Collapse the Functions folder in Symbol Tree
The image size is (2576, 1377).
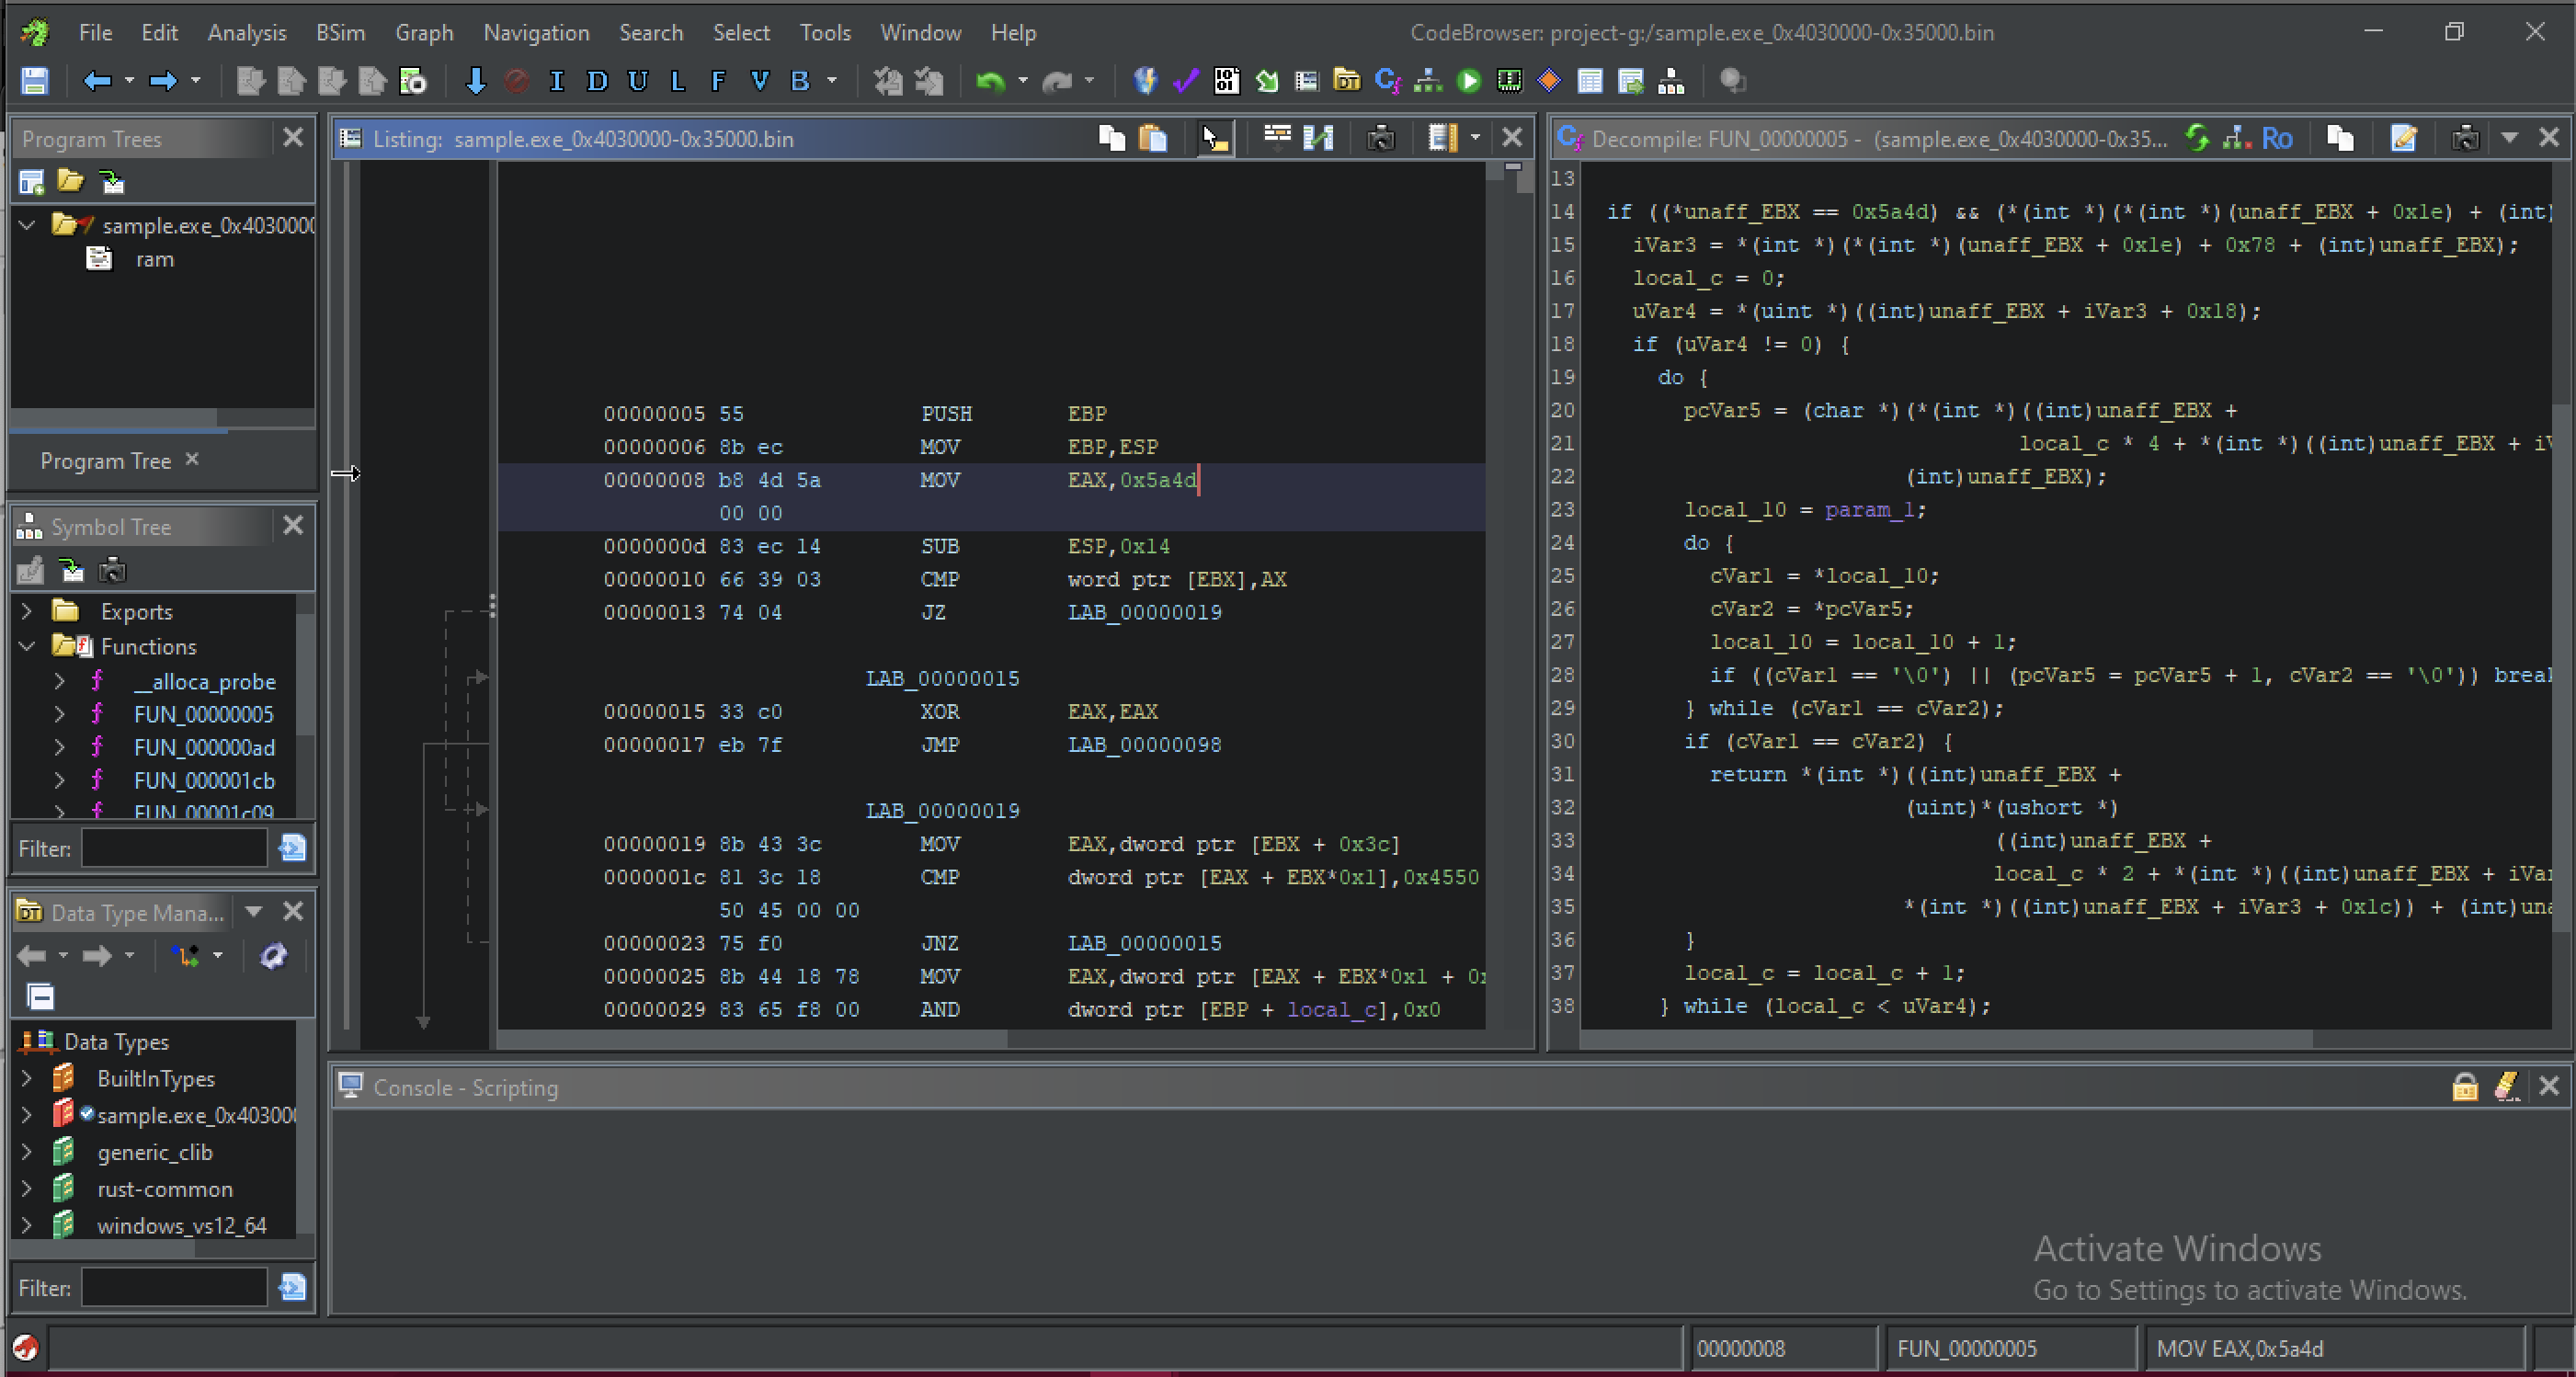click(x=28, y=646)
